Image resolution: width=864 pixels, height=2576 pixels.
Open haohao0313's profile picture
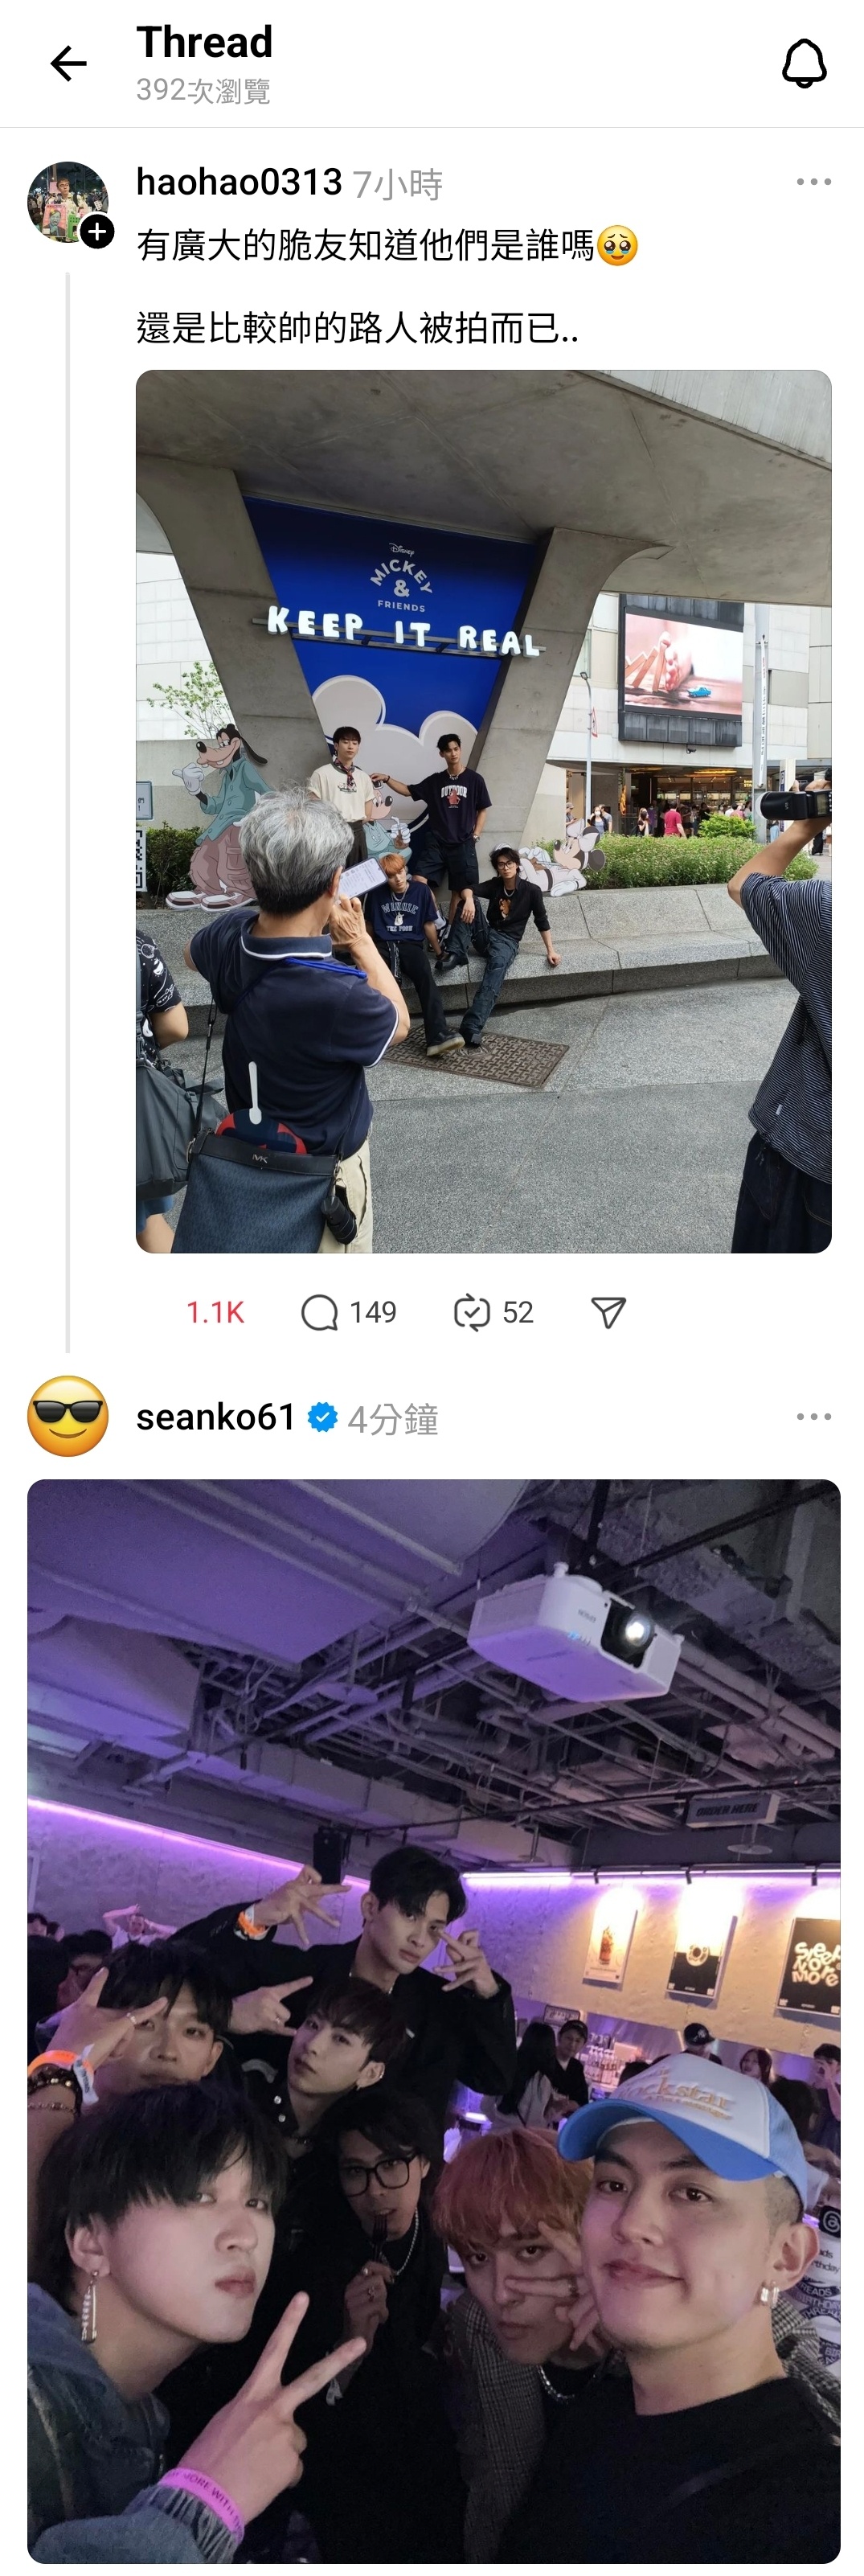click(x=67, y=201)
